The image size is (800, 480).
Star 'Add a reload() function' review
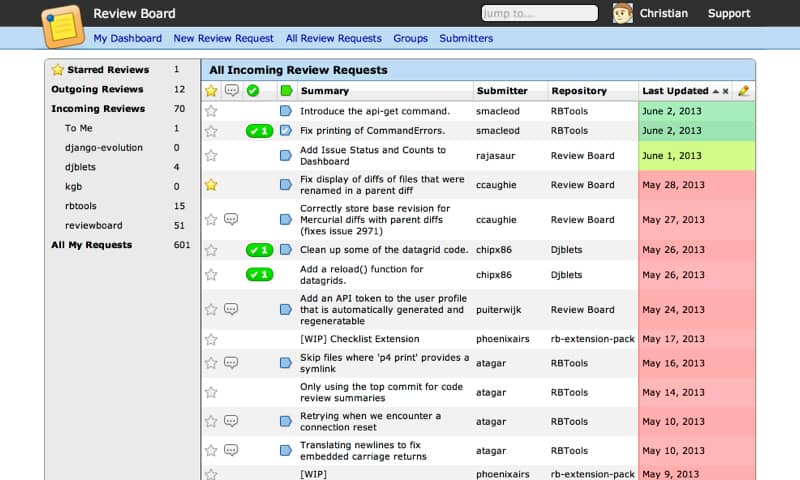pyautogui.click(x=211, y=274)
